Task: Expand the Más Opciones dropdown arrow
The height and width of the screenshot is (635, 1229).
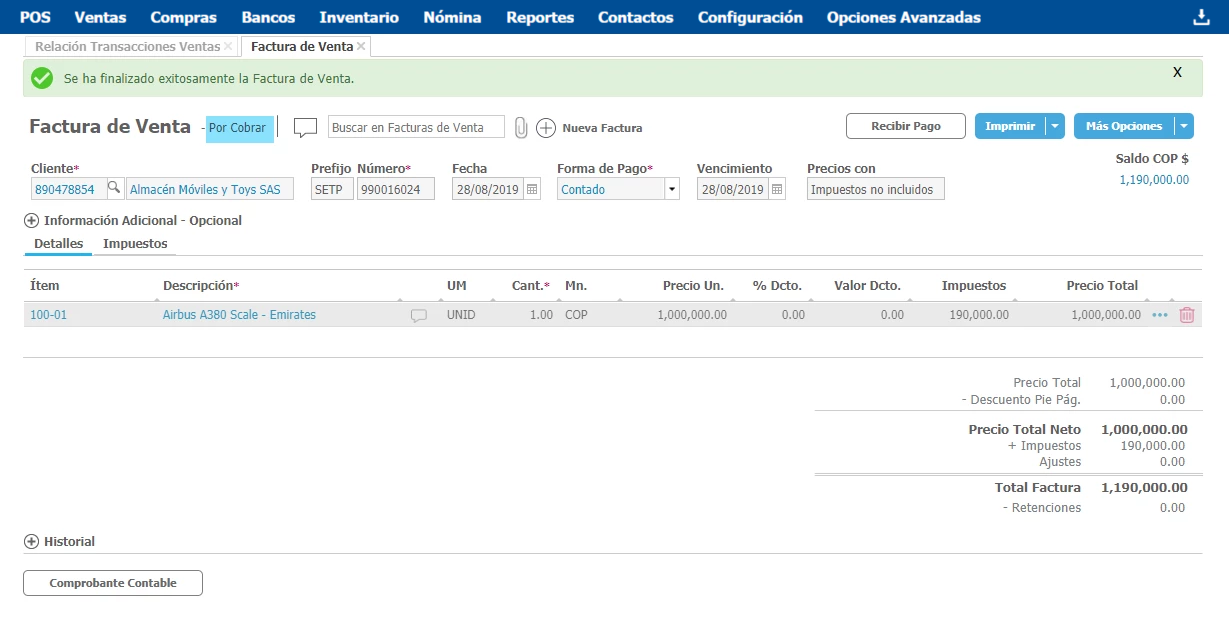Action: [1184, 126]
